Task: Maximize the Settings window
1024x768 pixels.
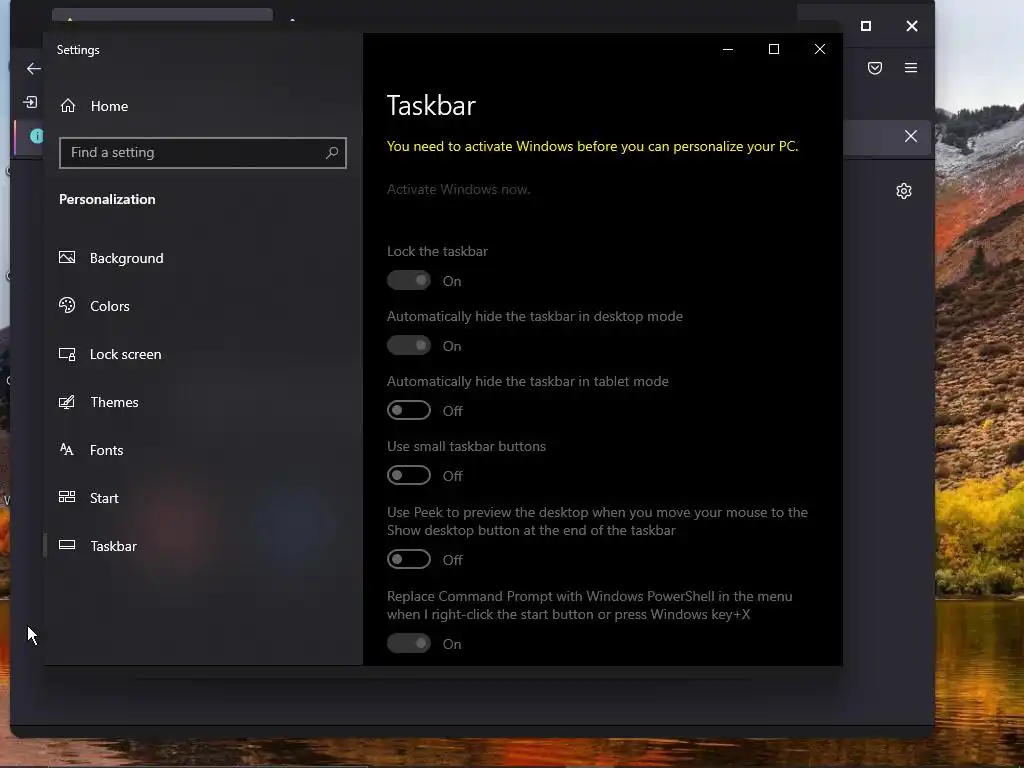Action: [774, 49]
